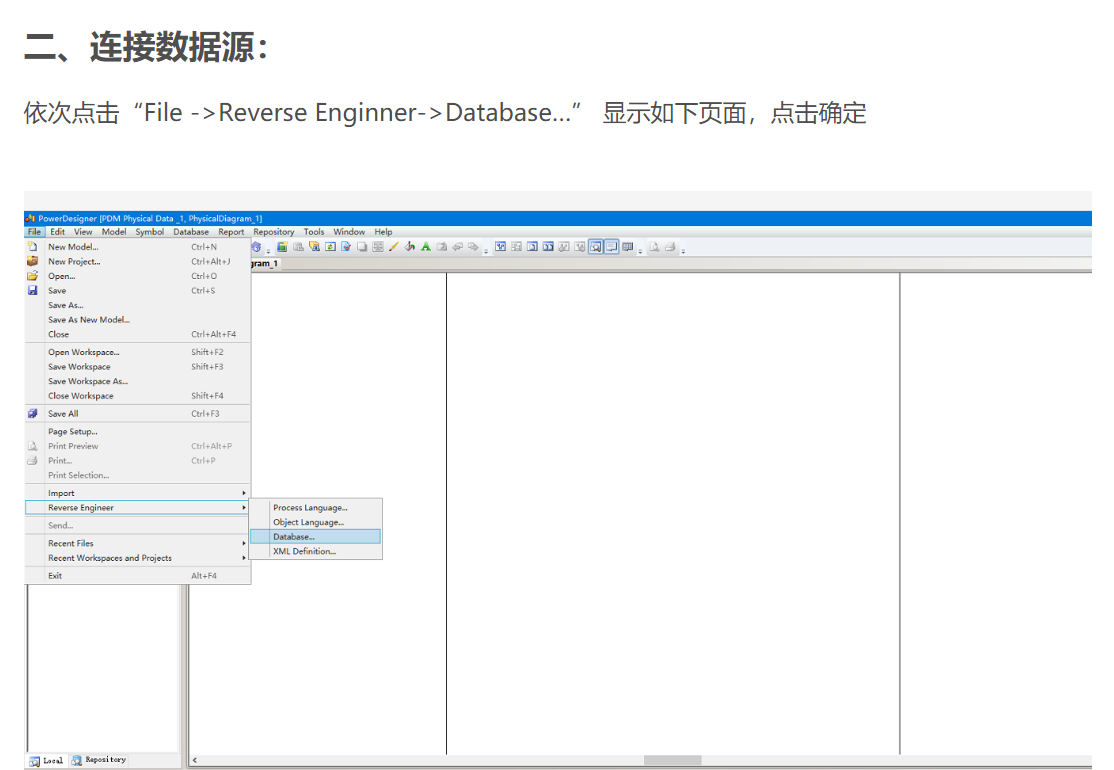Click the New Model page icon

(33, 246)
